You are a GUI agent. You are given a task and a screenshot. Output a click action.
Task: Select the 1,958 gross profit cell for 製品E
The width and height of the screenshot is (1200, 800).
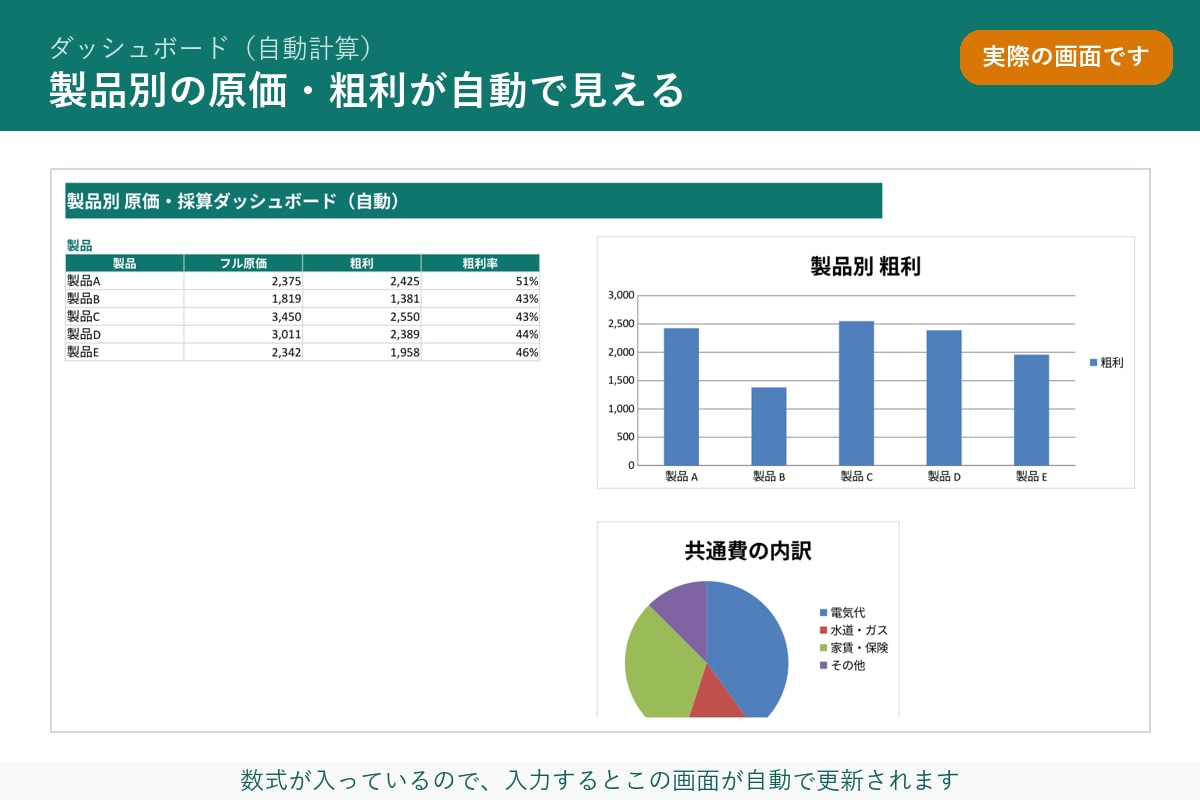362,352
